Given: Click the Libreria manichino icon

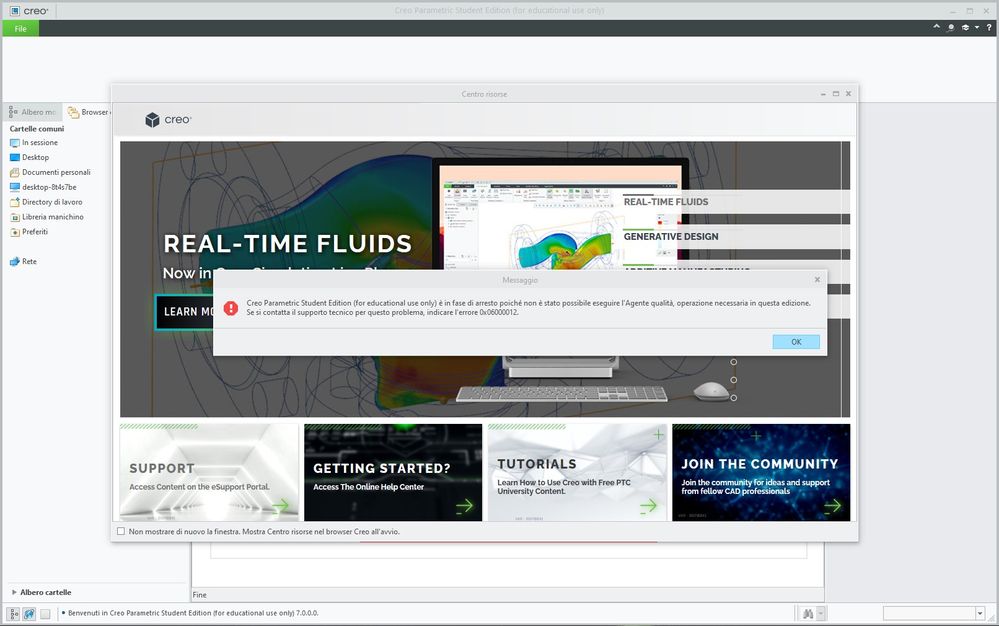Looking at the screenshot, I should point(15,217).
